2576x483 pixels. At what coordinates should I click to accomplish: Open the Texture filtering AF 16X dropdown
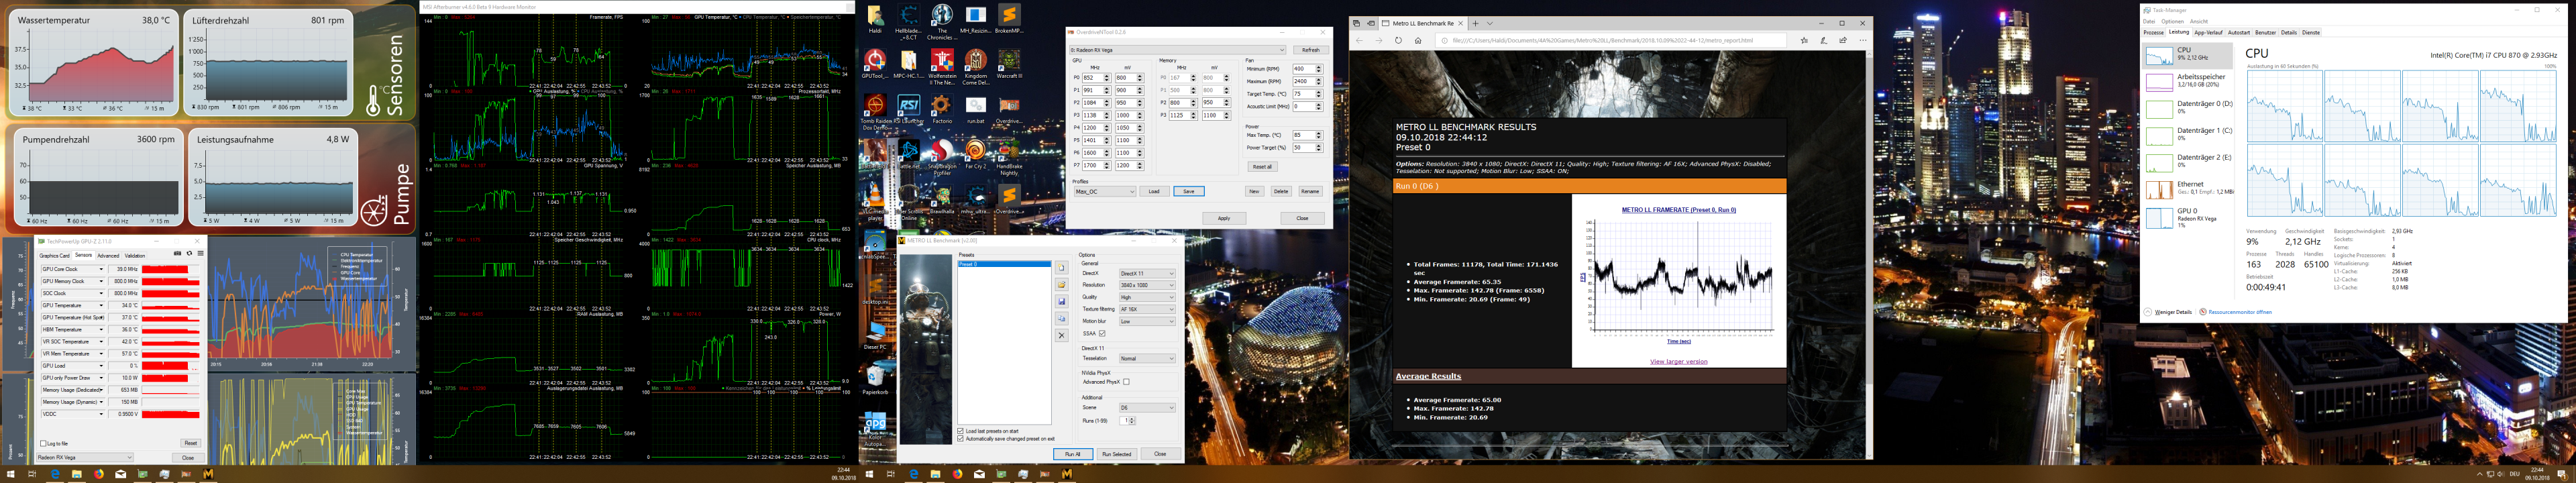pos(1147,309)
